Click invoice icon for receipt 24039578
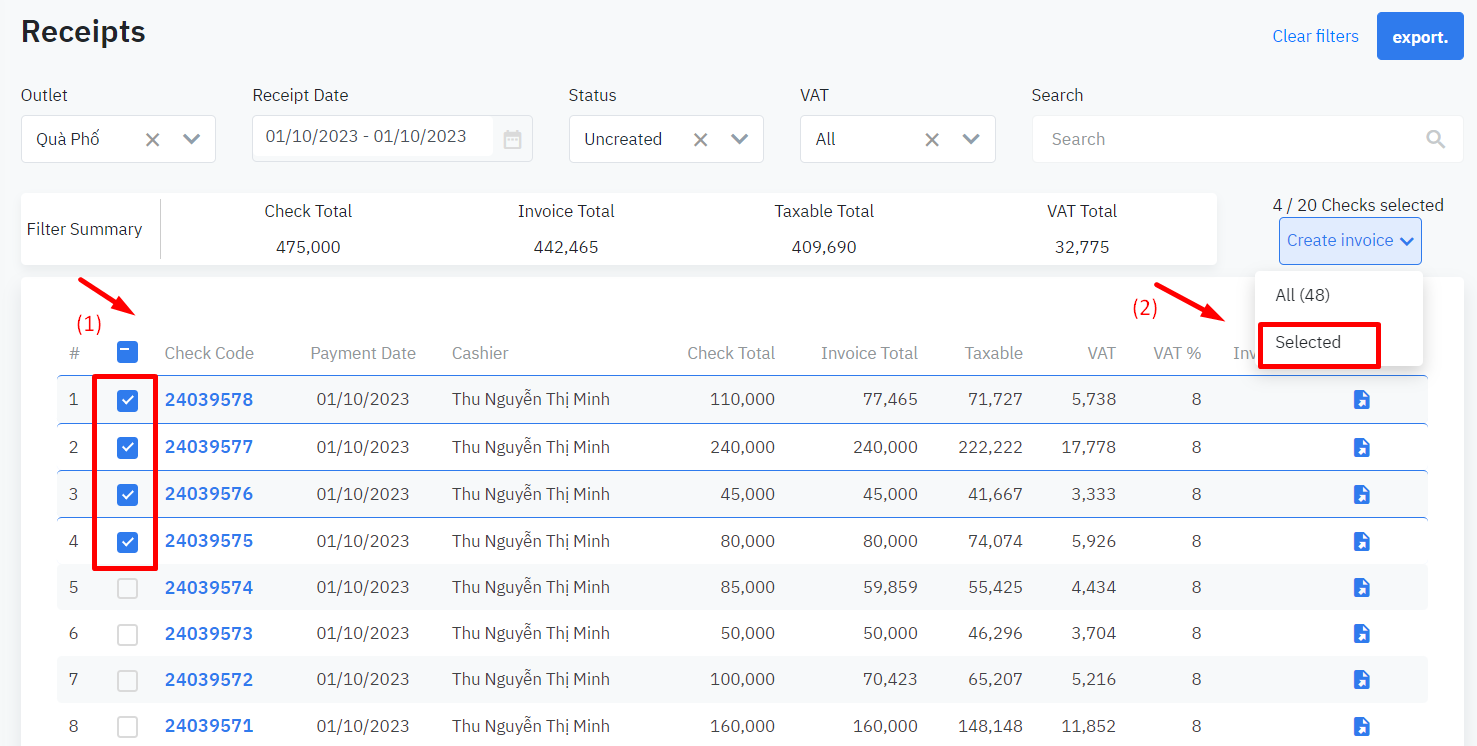This screenshot has width=1477, height=746. 1361,400
